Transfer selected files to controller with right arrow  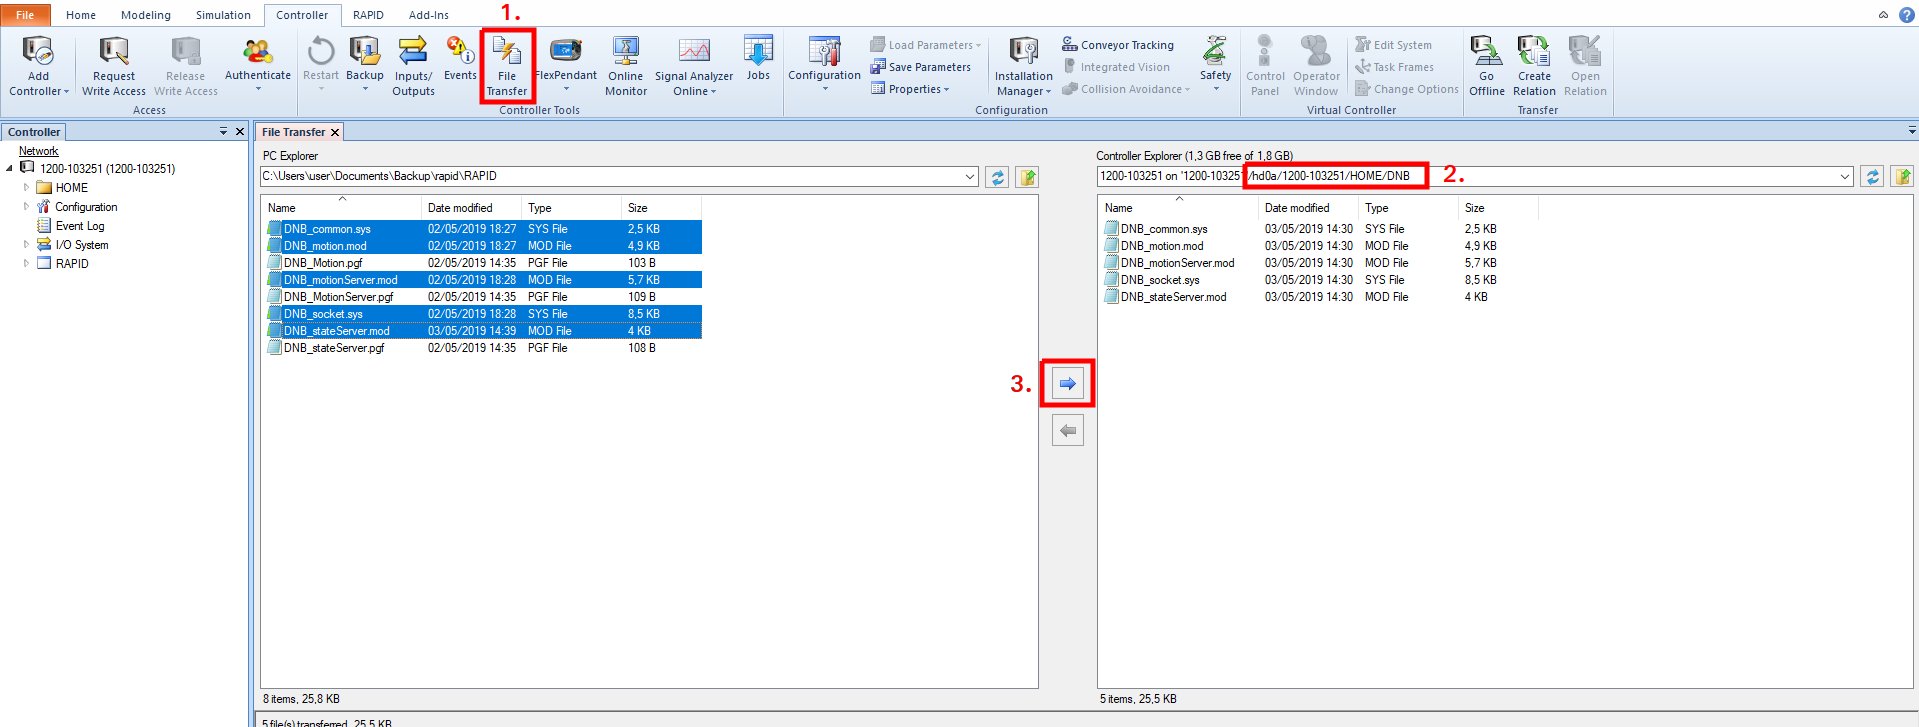1068,383
